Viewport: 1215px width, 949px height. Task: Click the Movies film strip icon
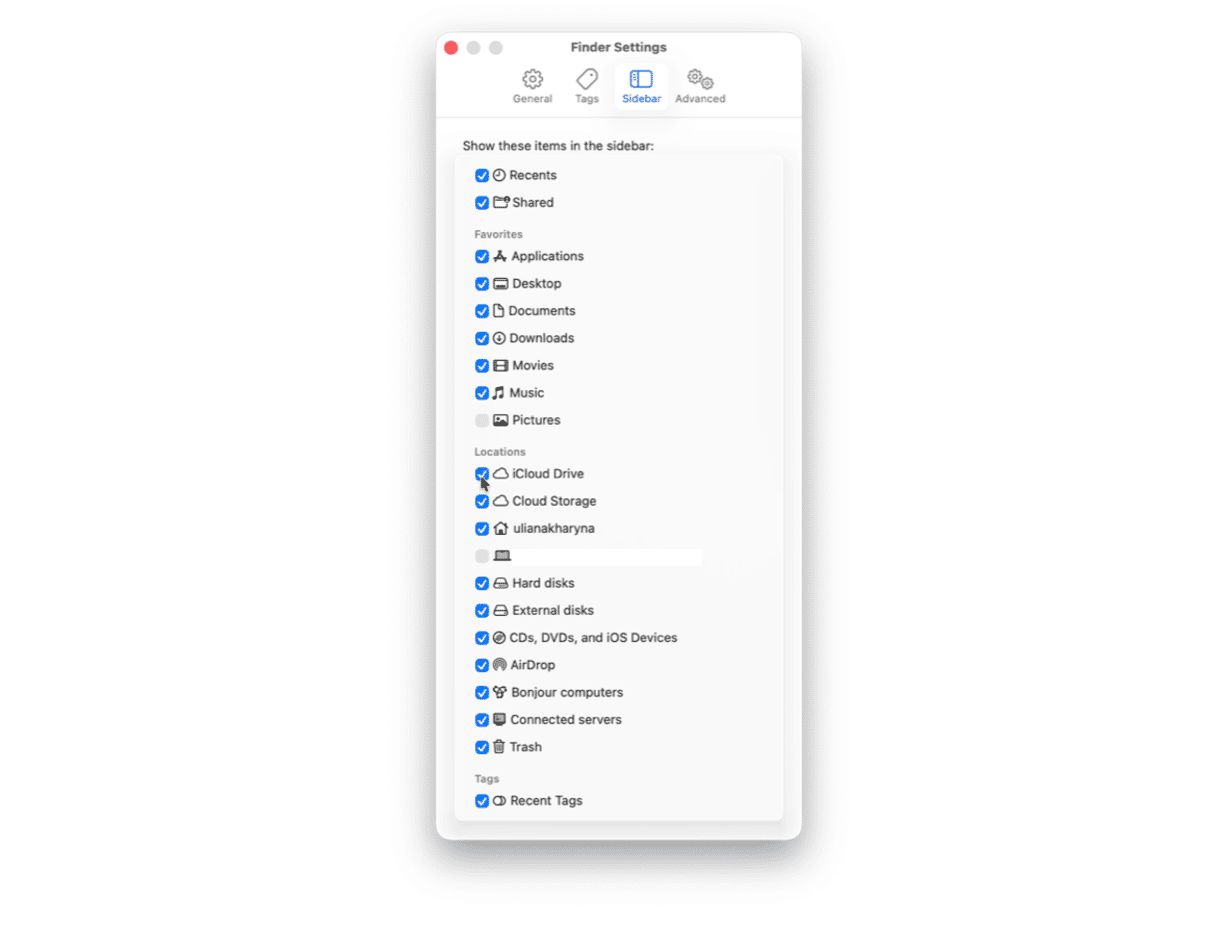click(x=501, y=366)
